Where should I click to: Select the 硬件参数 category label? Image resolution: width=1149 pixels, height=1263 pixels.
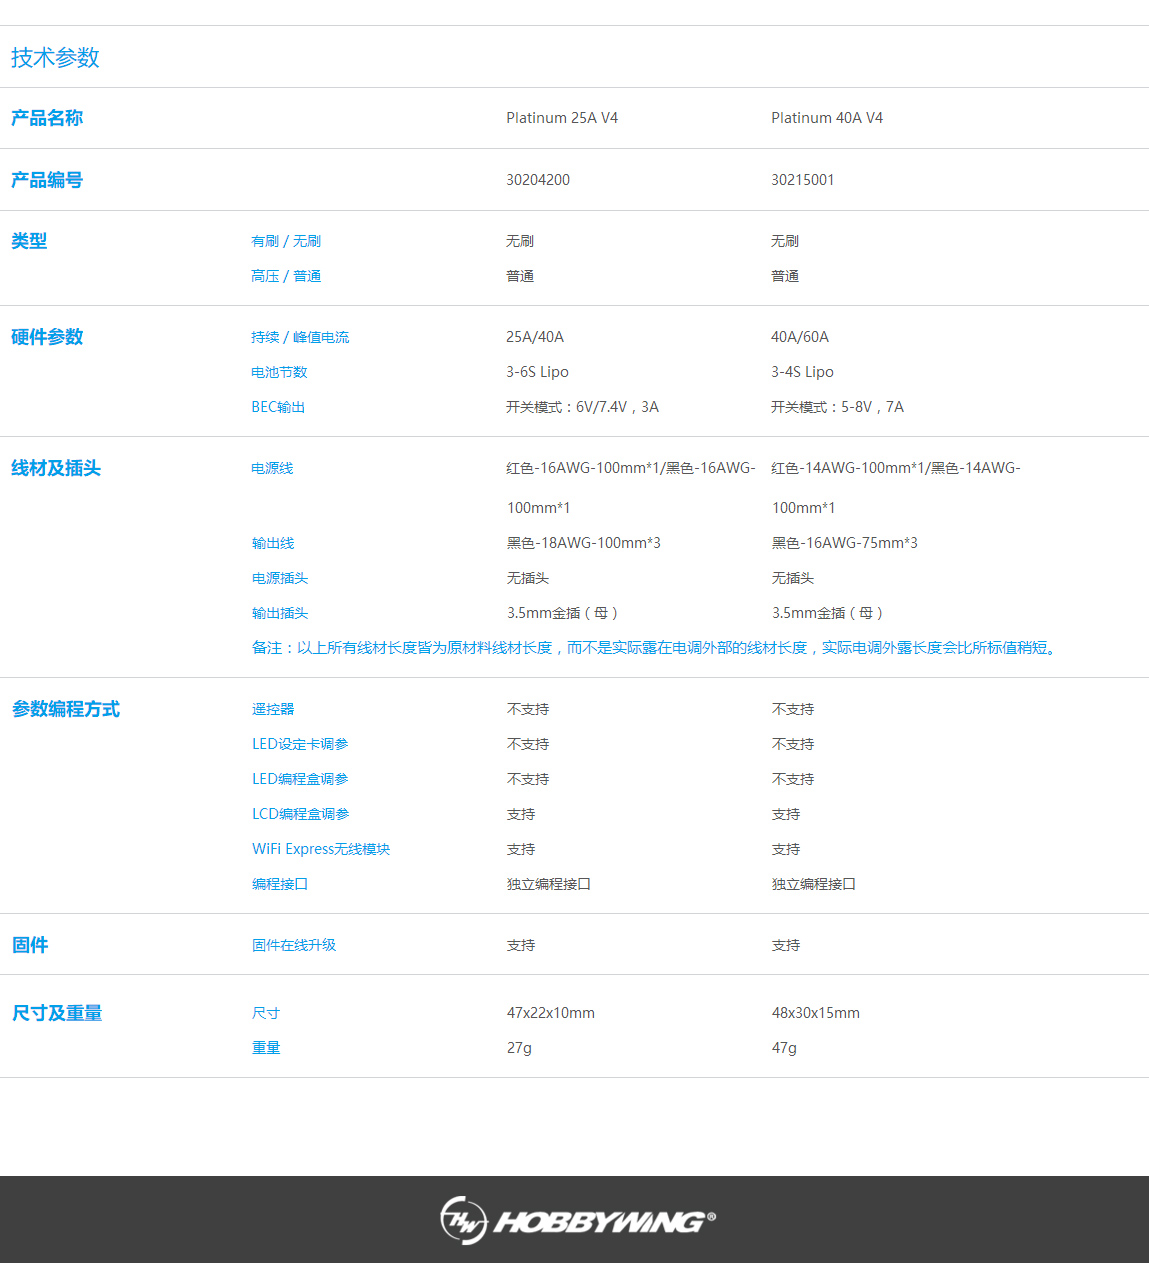pos(47,337)
